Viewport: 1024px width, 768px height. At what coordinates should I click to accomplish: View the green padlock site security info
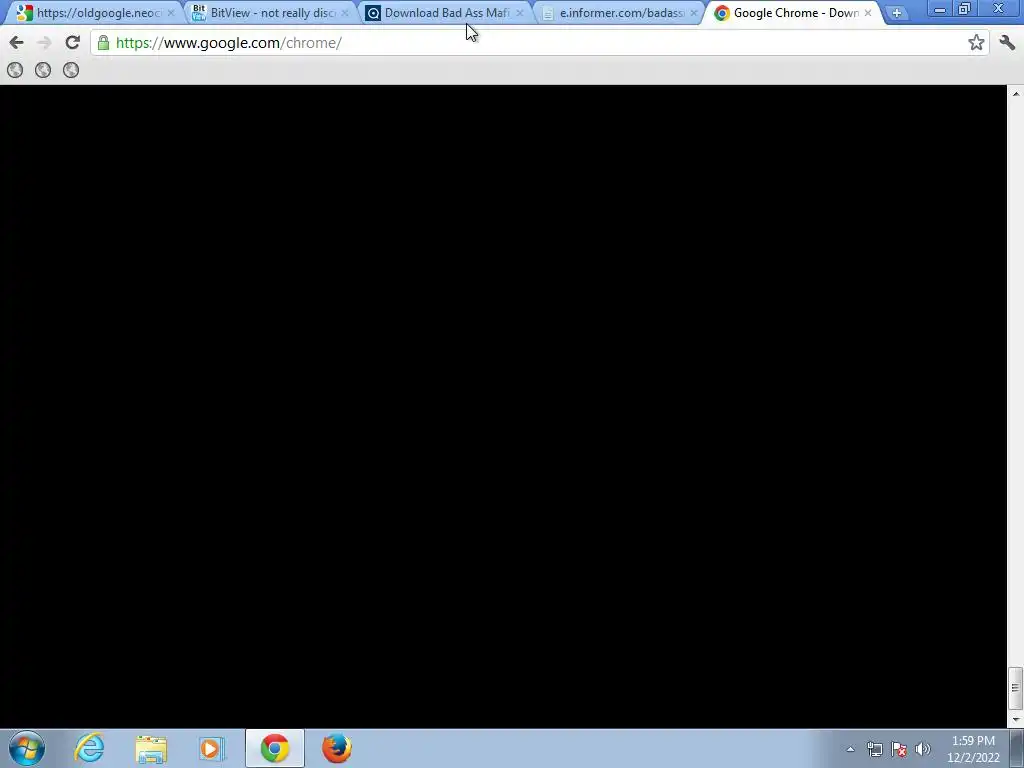pyautogui.click(x=103, y=43)
